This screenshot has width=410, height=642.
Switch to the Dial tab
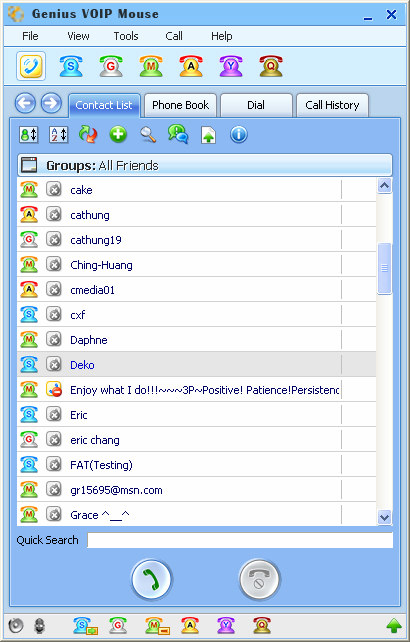click(x=256, y=105)
